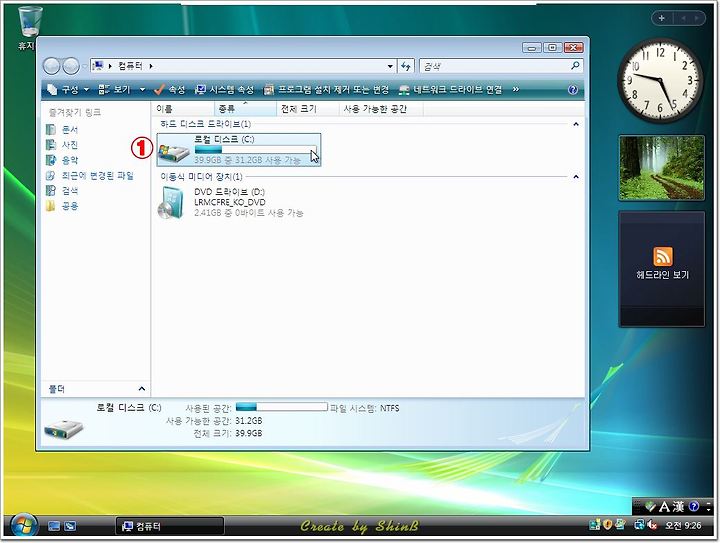Open the 음악 favorite link
Image resolution: width=720 pixels, height=543 pixels.
[x=70, y=160]
